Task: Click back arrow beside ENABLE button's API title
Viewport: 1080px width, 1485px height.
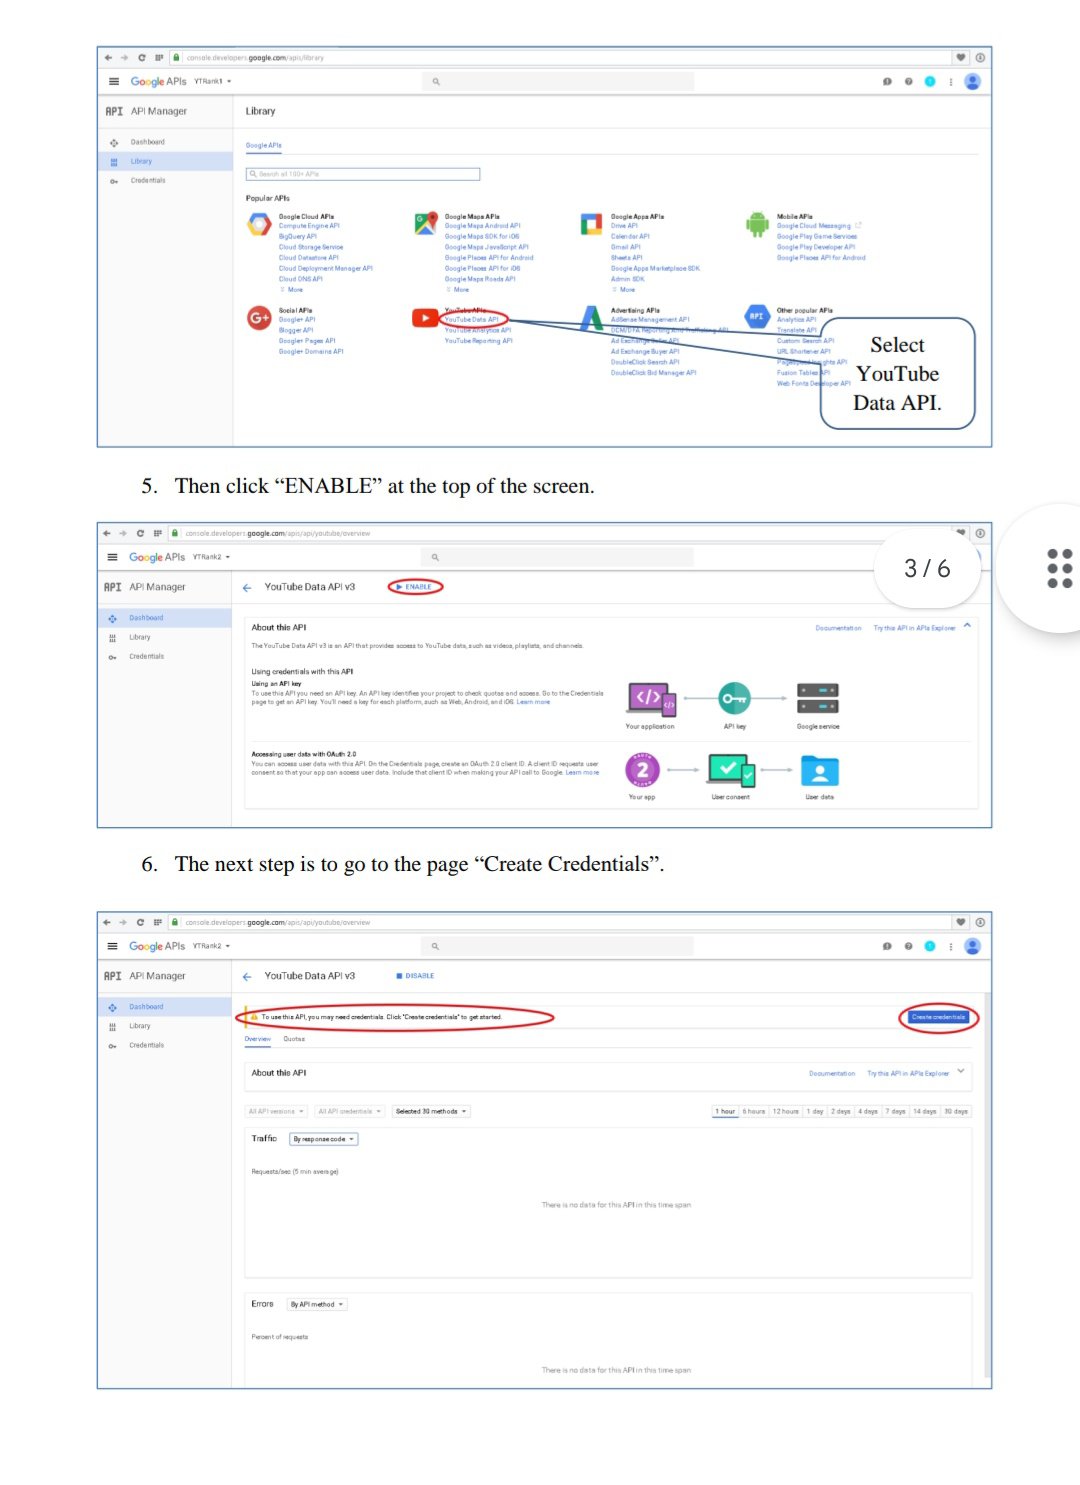Action: pyautogui.click(x=247, y=588)
